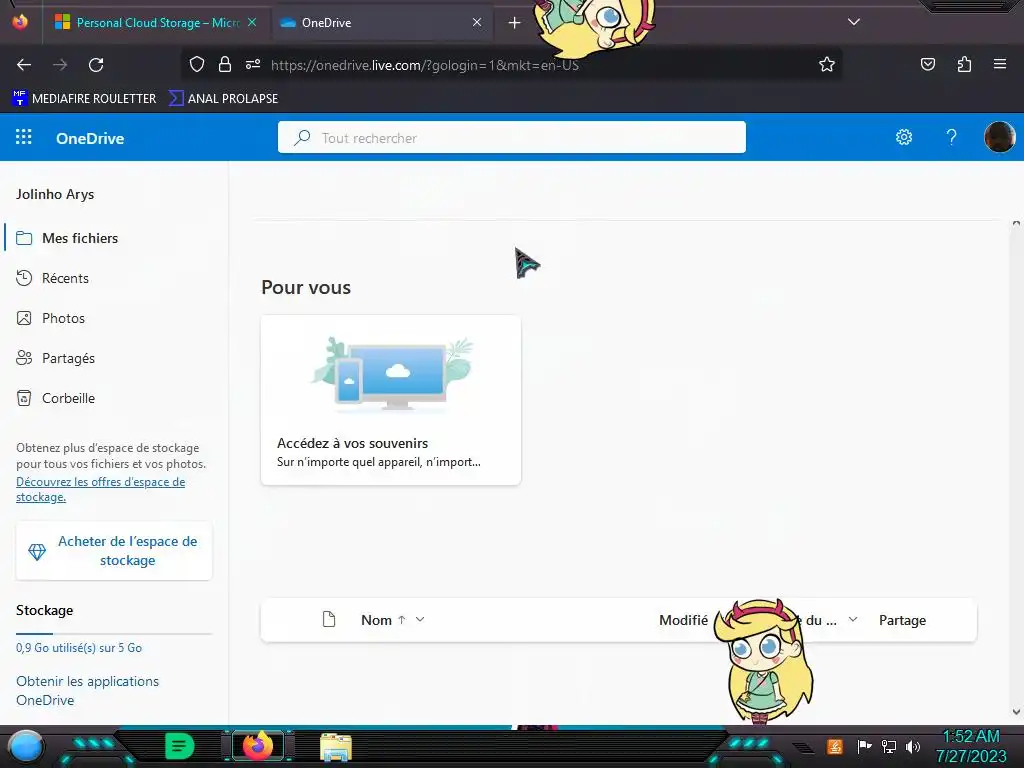Open the Accédez à vos souvenirs card
The height and width of the screenshot is (768, 1024).
tap(391, 400)
